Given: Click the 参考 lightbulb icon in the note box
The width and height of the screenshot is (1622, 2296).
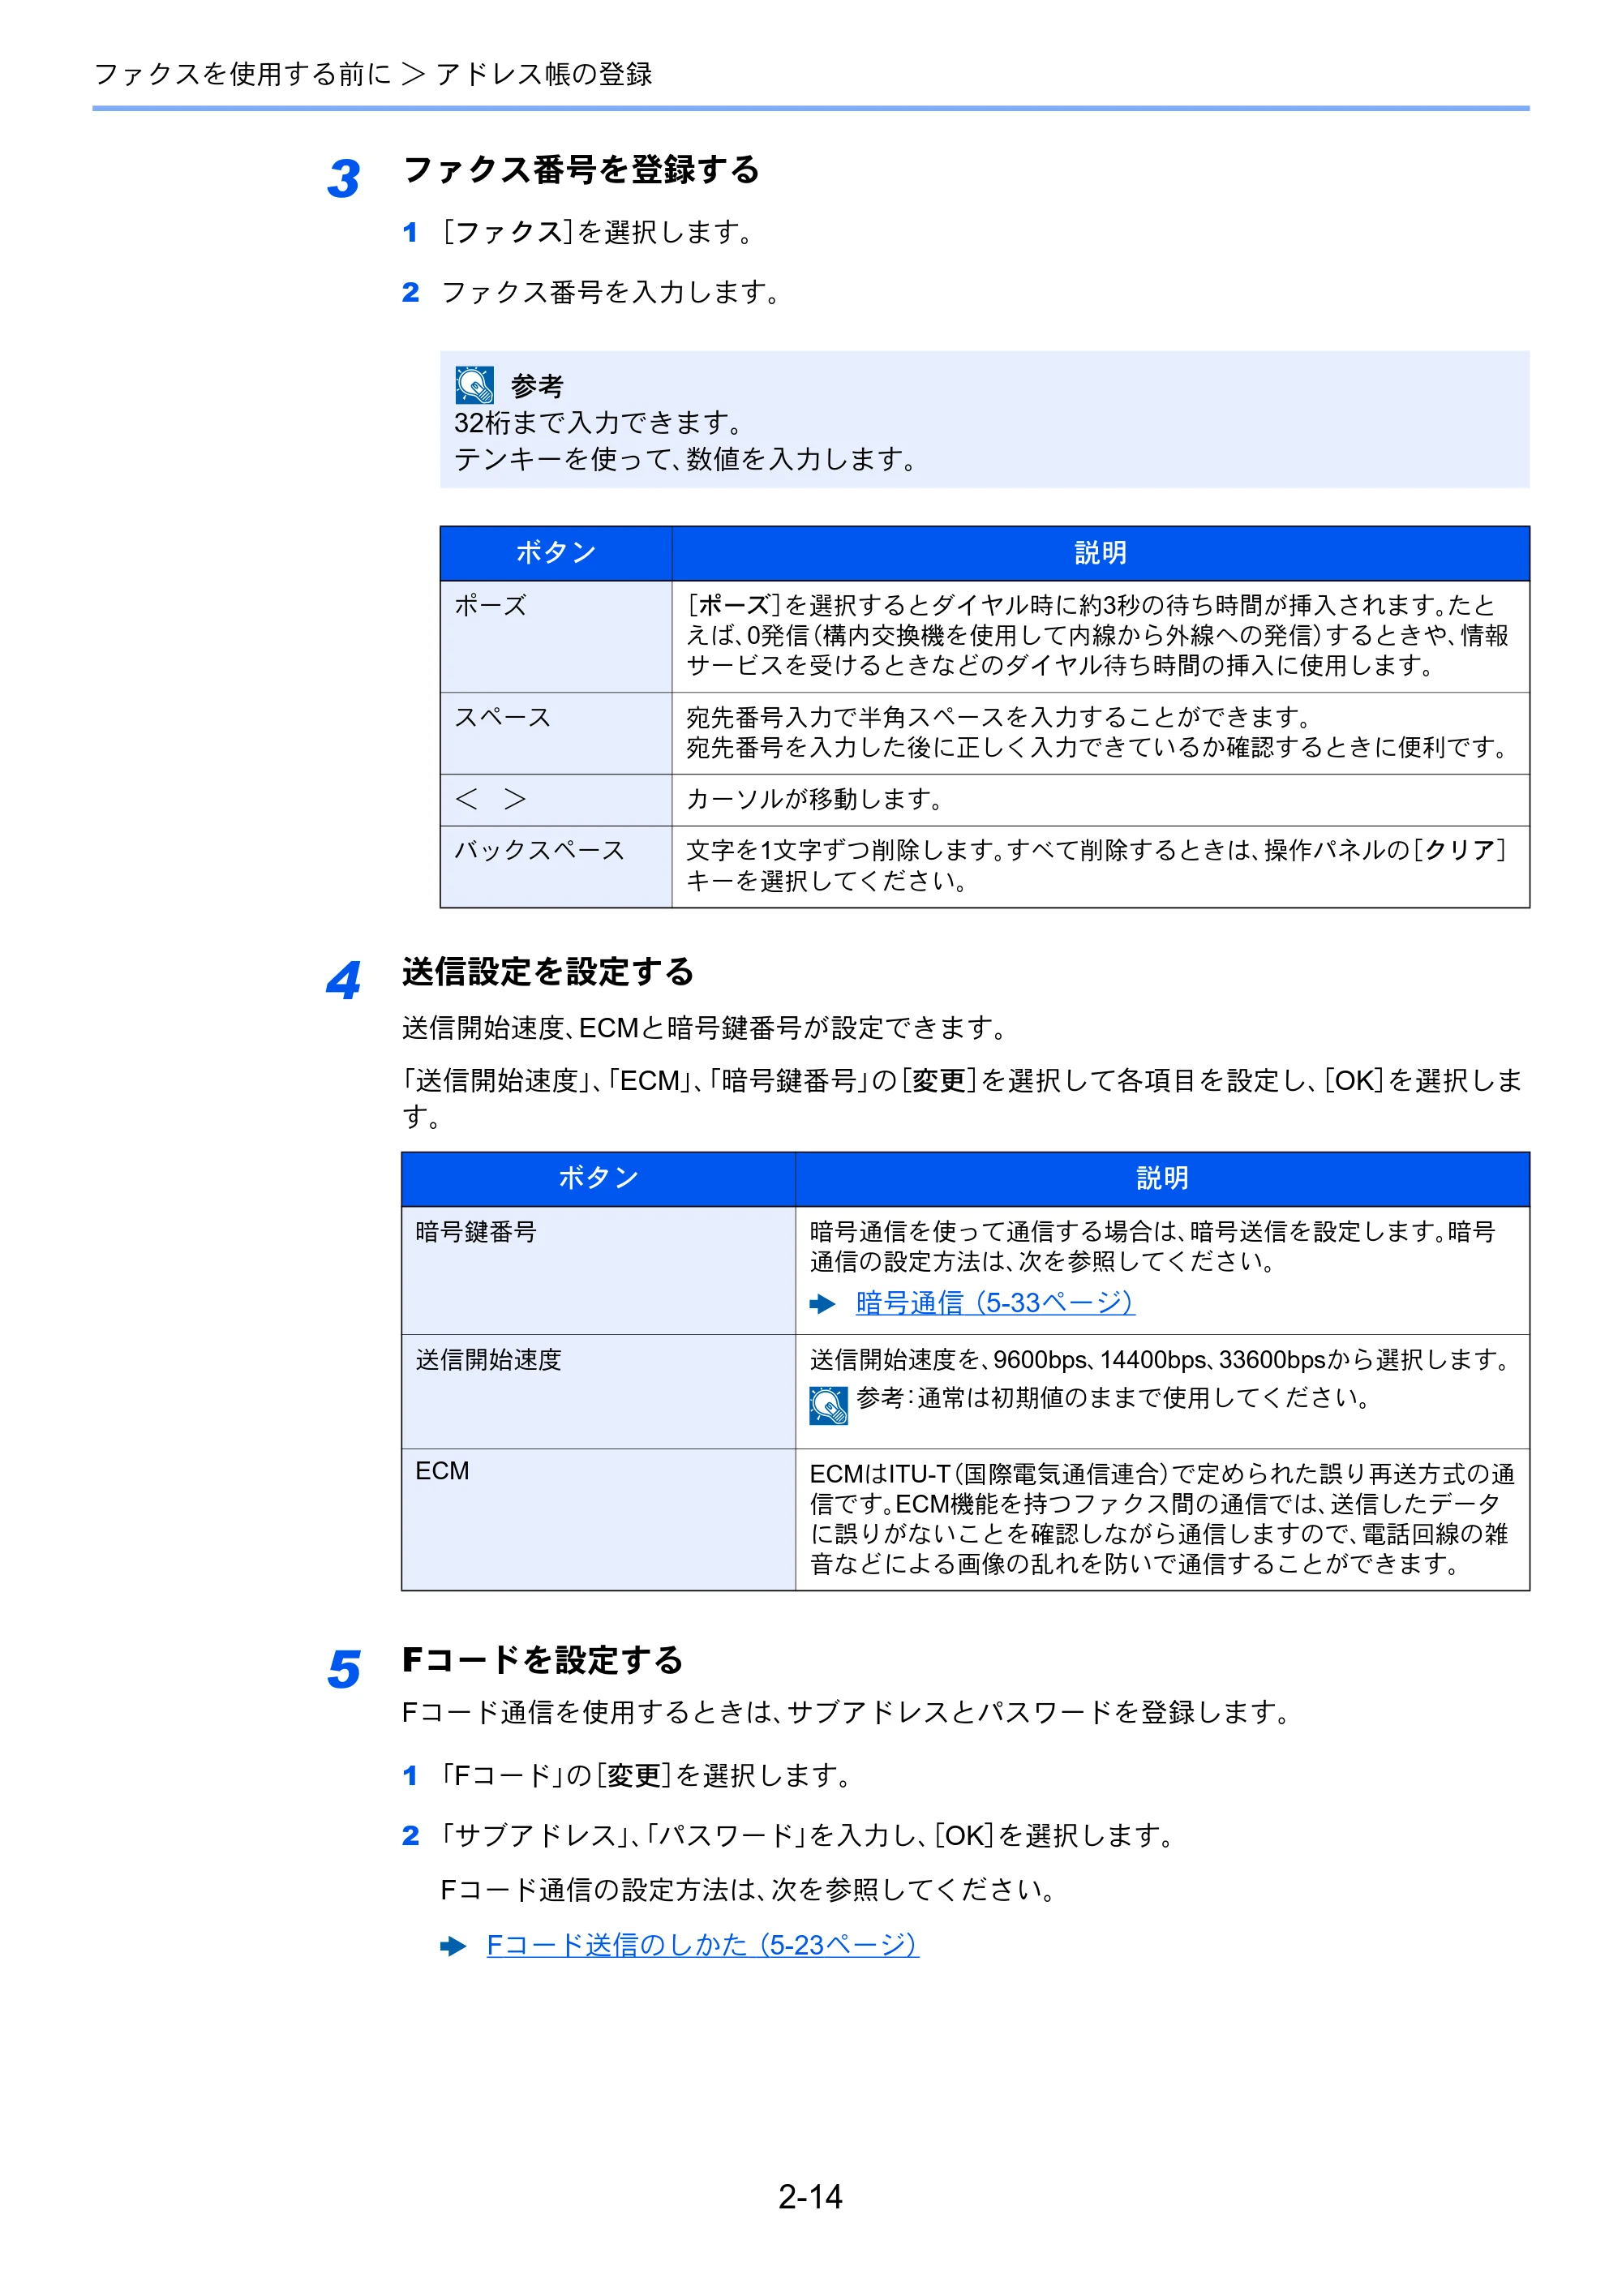Looking at the screenshot, I should 474,385.
